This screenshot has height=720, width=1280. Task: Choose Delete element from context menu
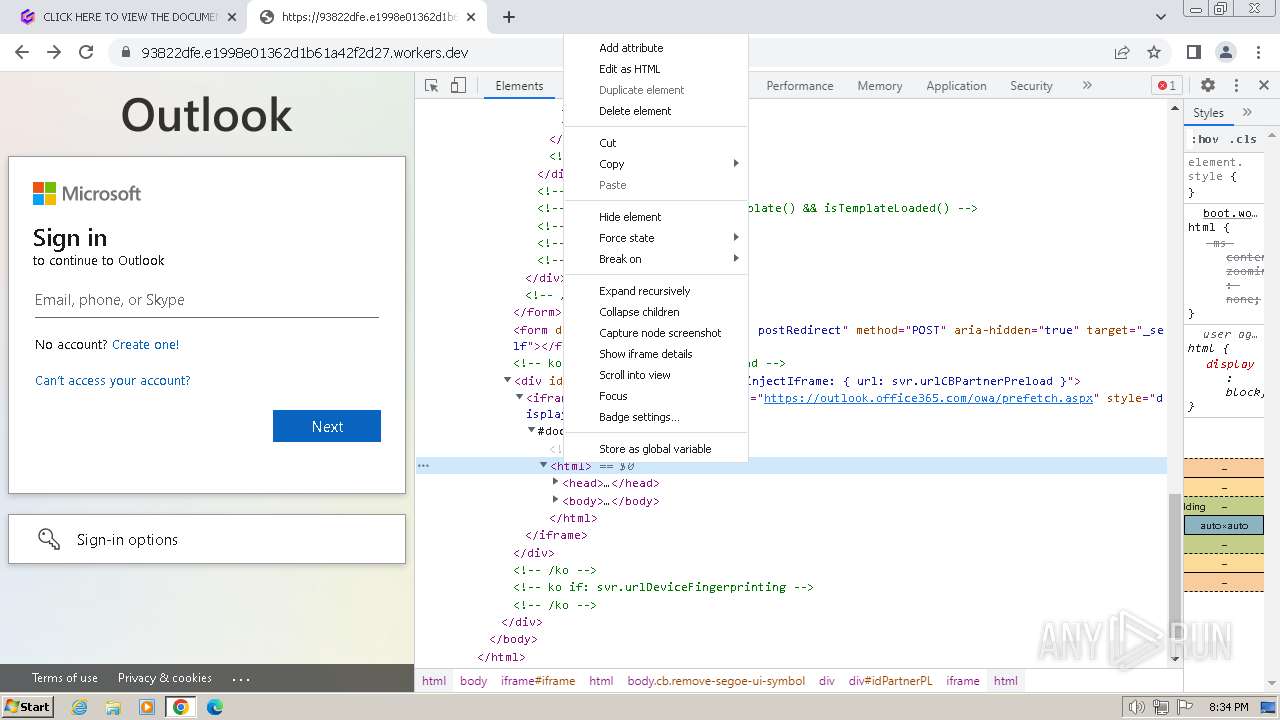tap(656, 111)
